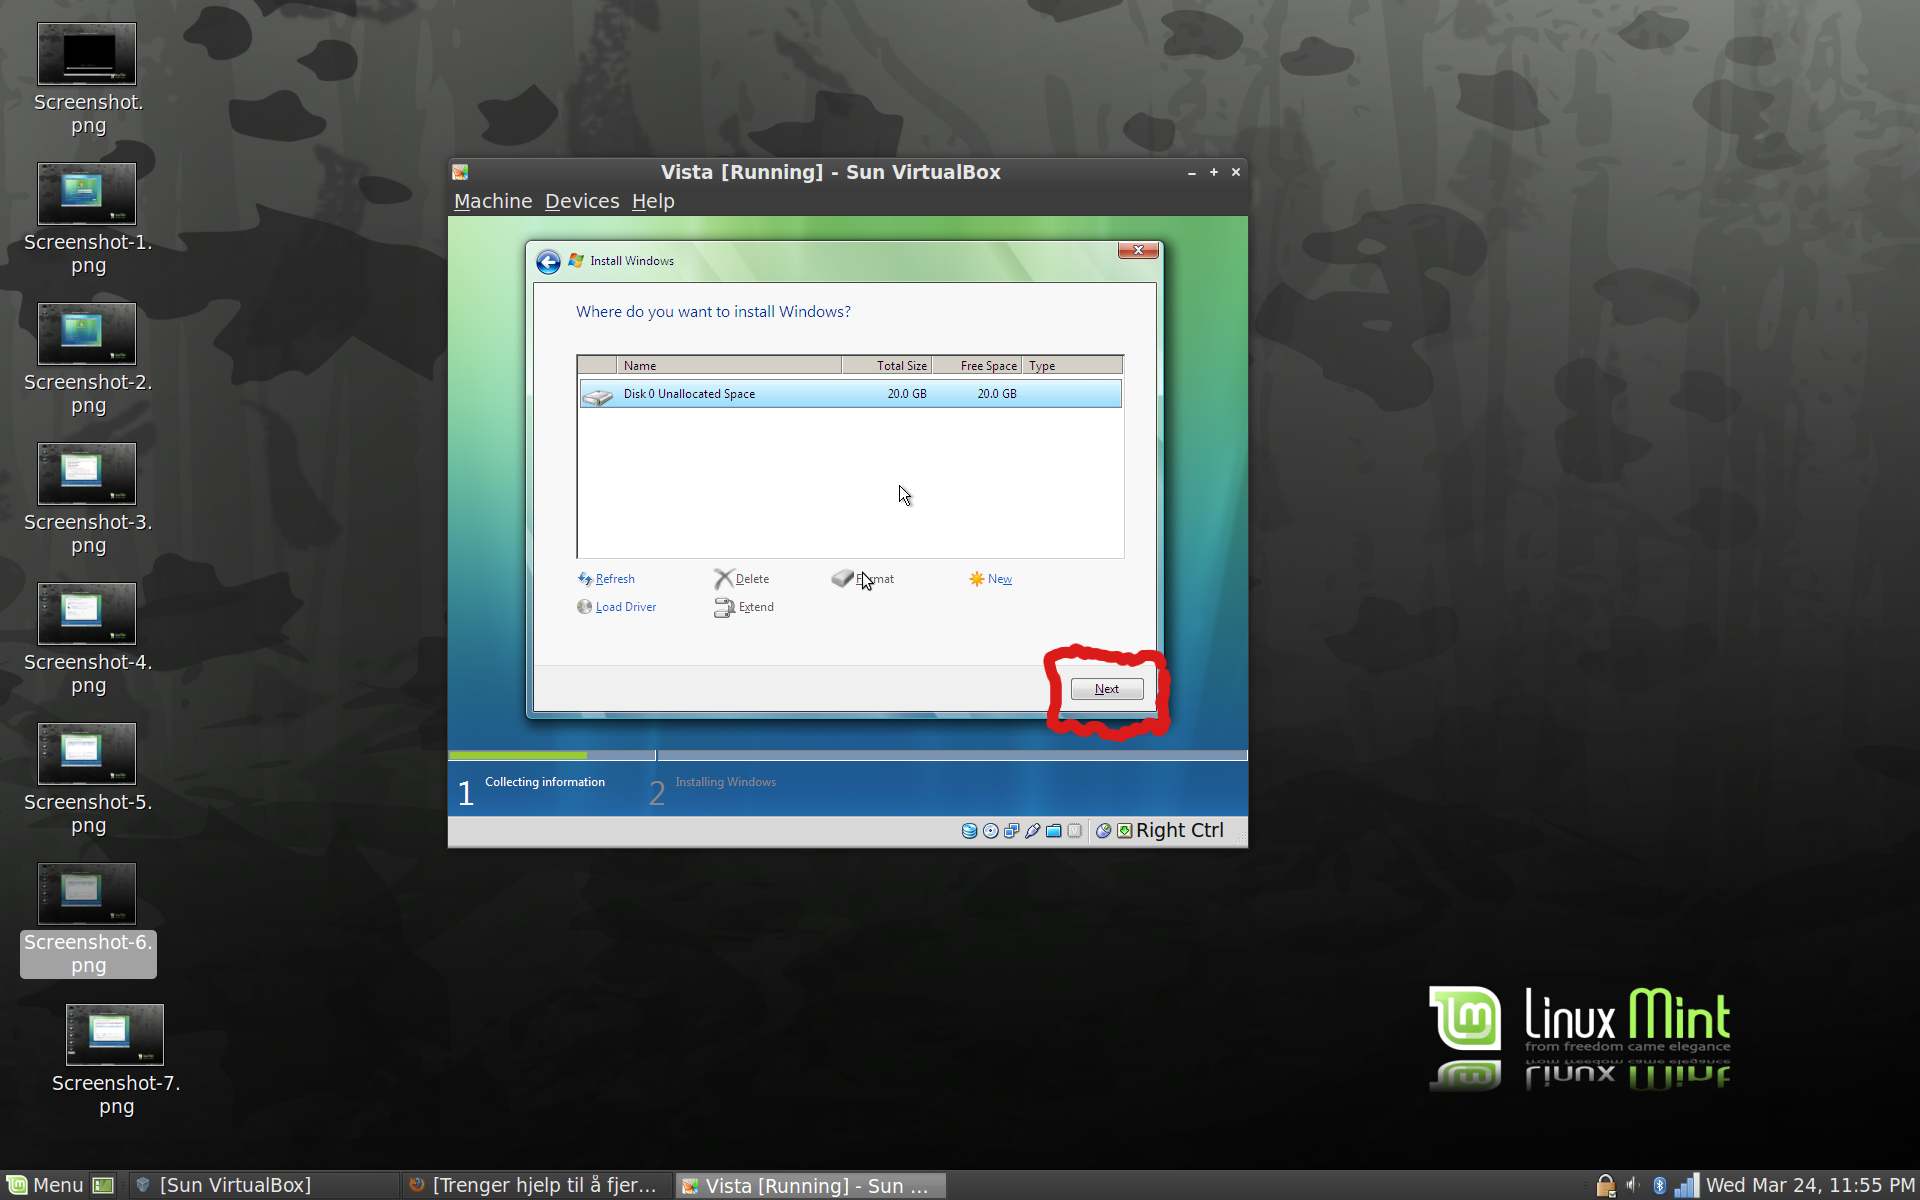1920x1200 pixels.
Task: Click the Vista [Running] taskbar entry
Action: 810,1186
